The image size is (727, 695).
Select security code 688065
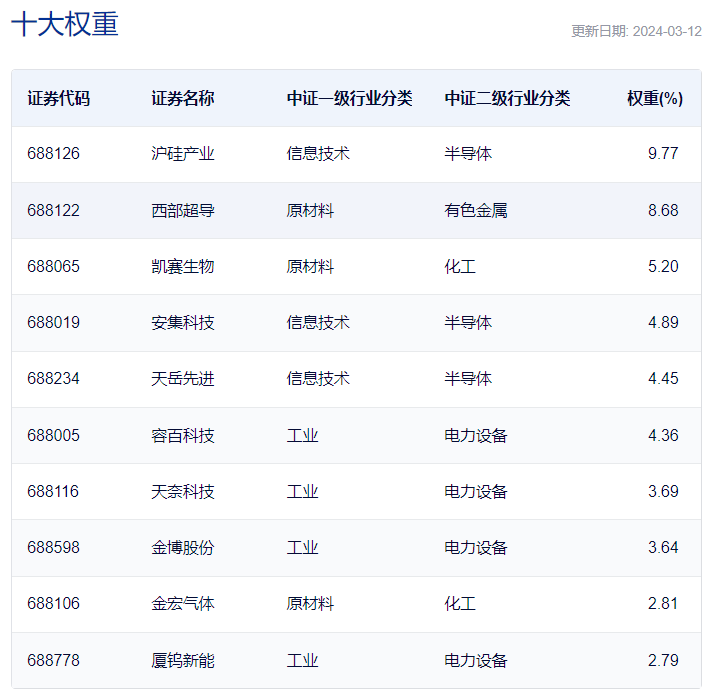coord(53,267)
